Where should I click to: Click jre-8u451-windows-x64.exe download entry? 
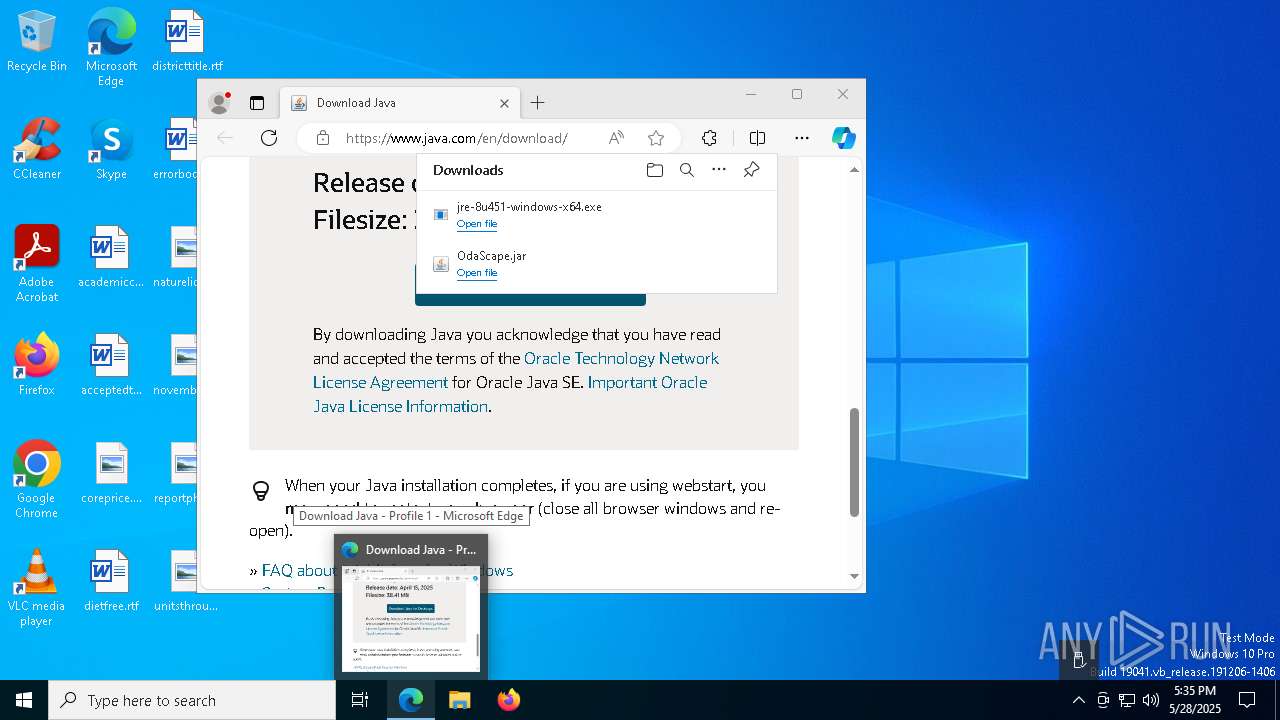(x=597, y=215)
